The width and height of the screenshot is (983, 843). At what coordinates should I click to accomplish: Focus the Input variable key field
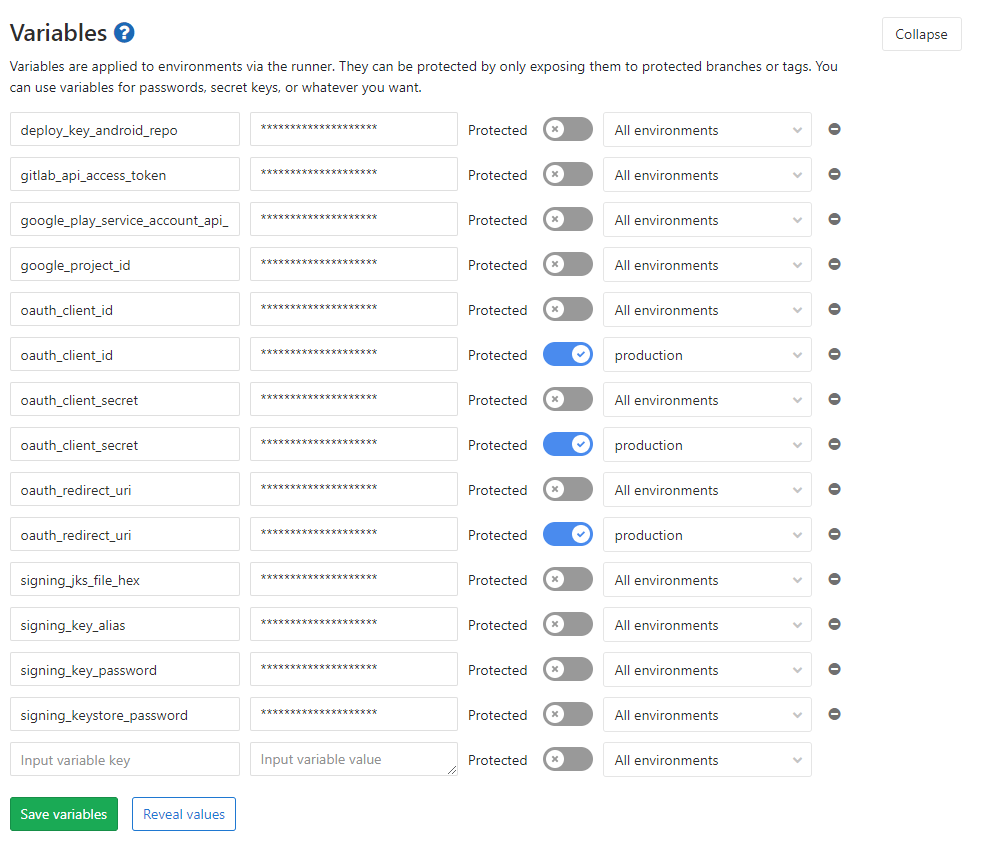(125, 760)
